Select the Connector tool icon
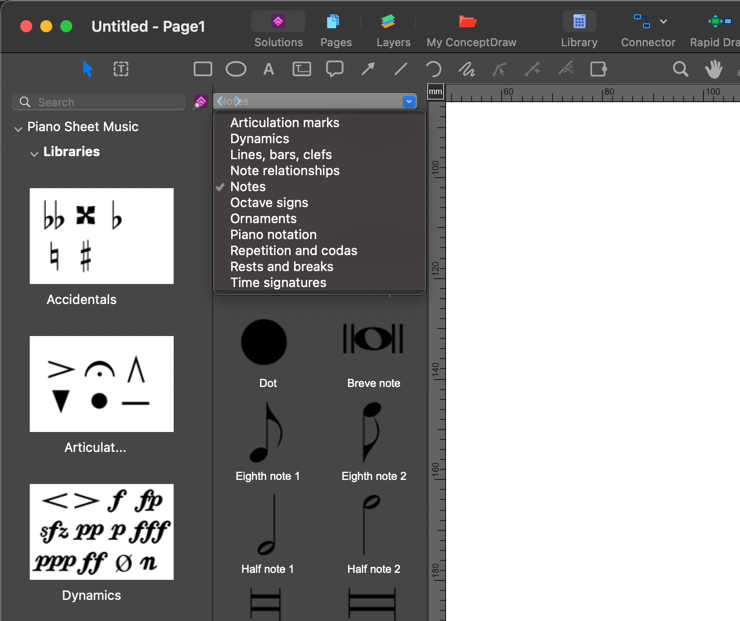This screenshot has width=740, height=621. (641, 21)
